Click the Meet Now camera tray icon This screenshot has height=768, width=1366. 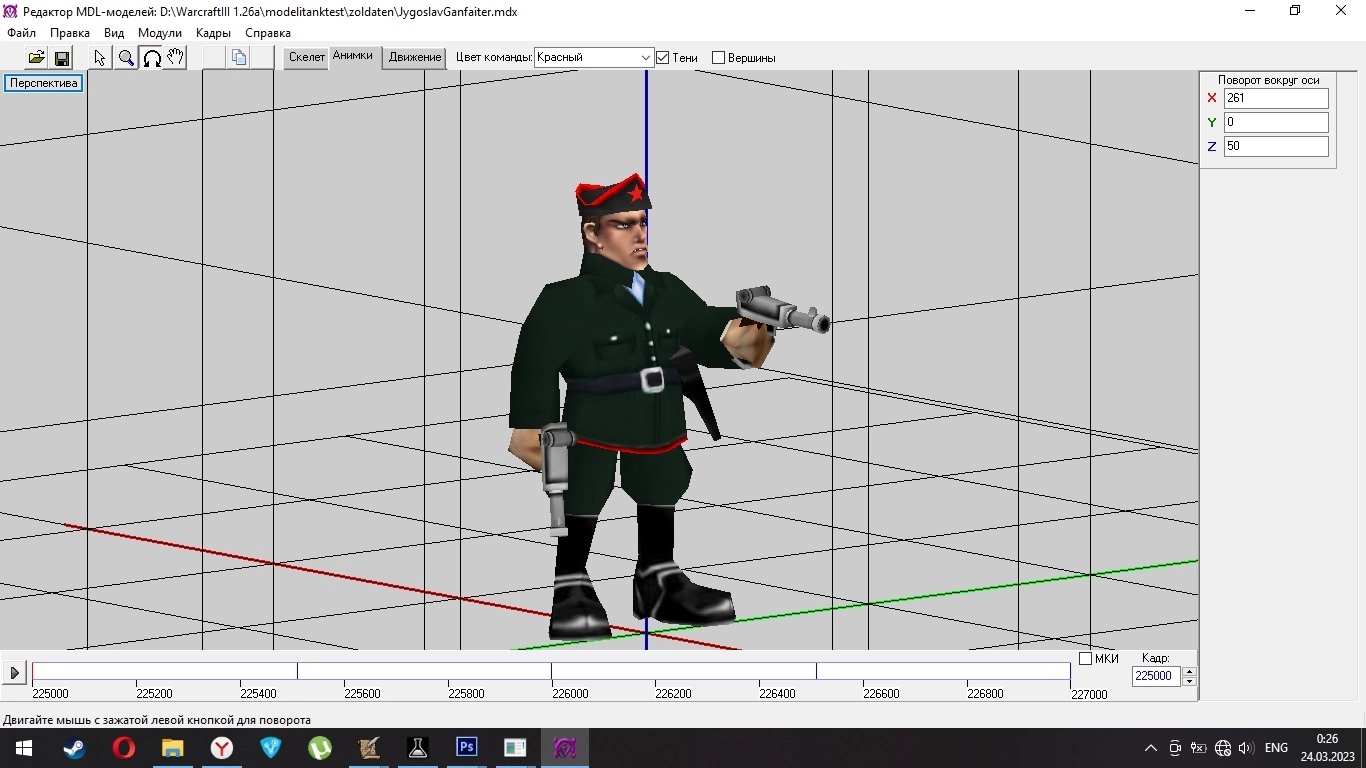point(1175,748)
